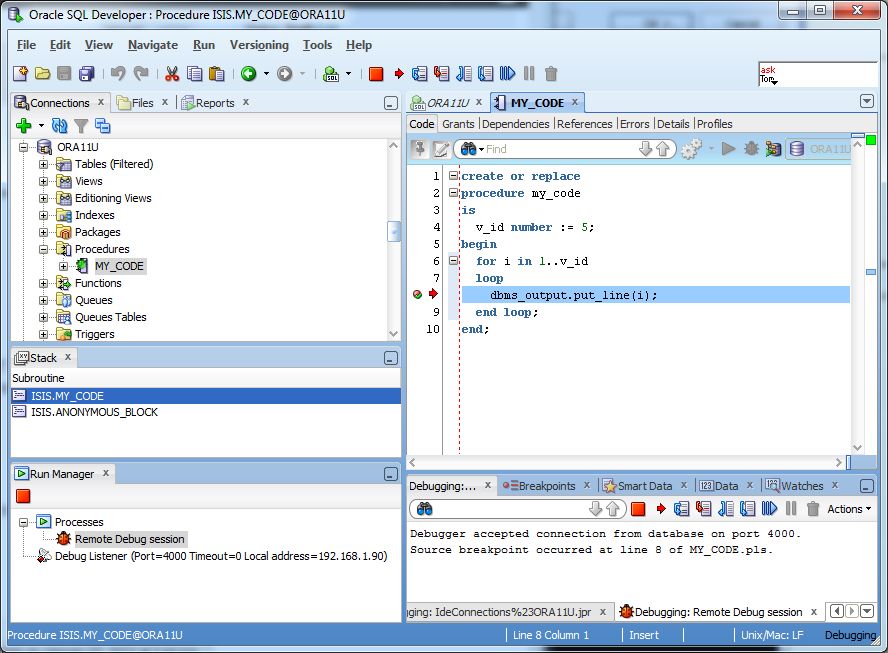Click the green Run arrow in code toolbar

[x=729, y=149]
